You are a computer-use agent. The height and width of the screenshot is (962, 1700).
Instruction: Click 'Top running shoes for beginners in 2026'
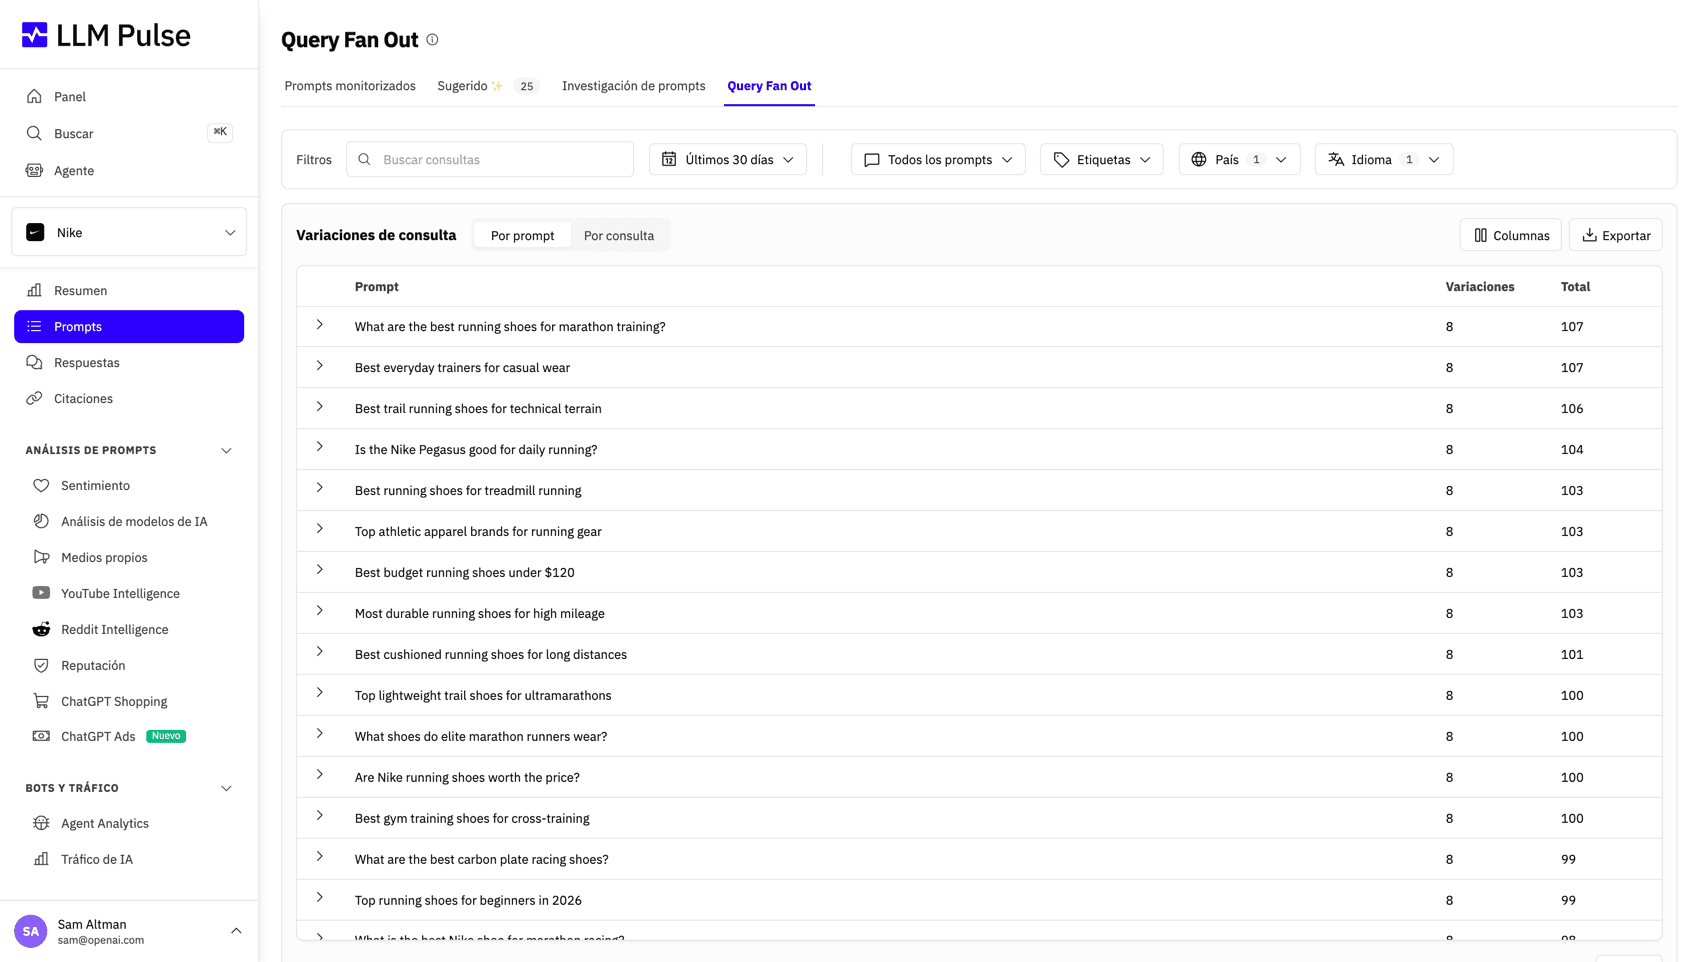pyautogui.click(x=468, y=900)
